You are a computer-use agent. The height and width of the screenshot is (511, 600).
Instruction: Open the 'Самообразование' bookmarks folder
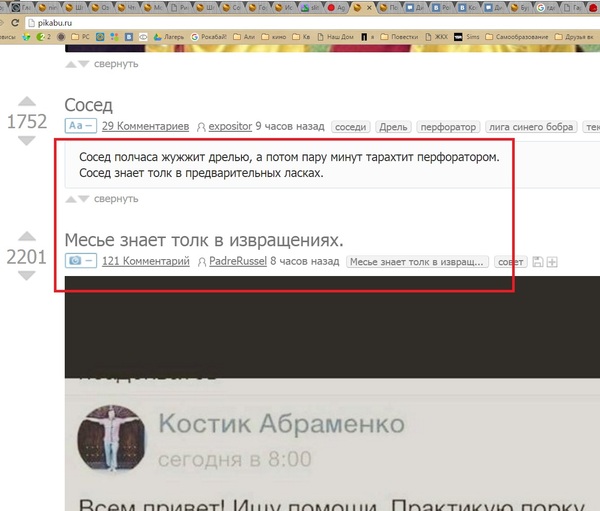tap(517, 37)
